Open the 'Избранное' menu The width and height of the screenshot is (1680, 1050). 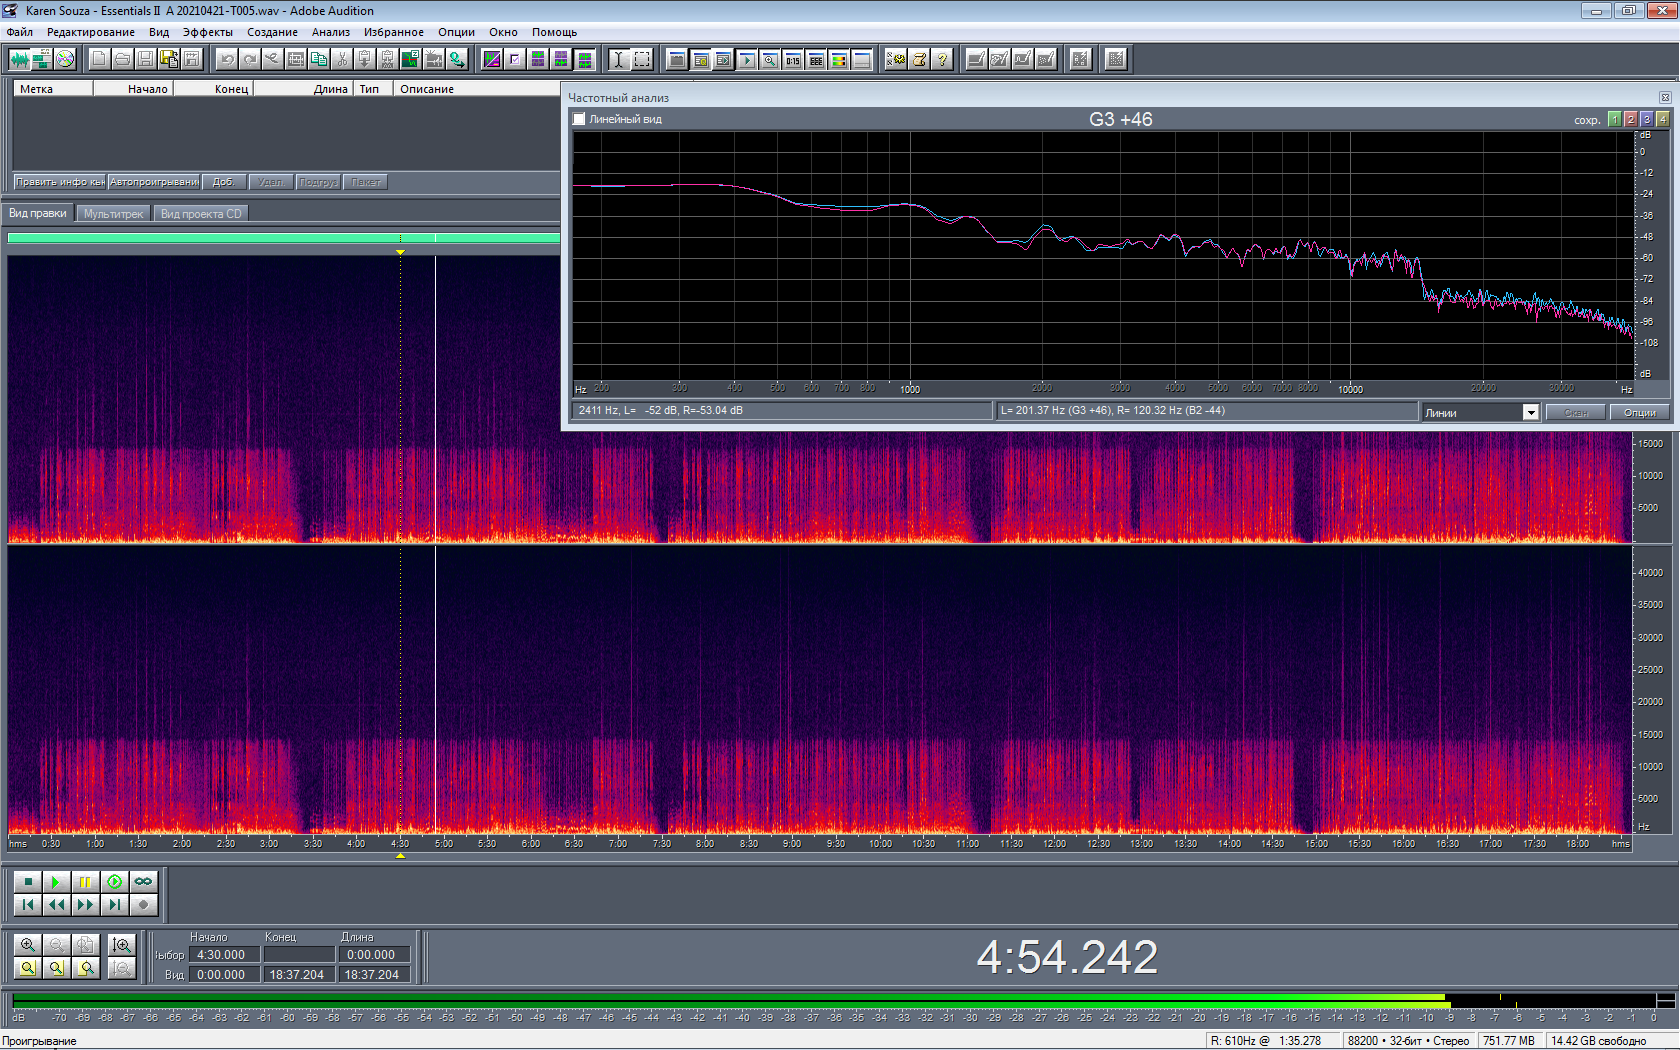(393, 32)
